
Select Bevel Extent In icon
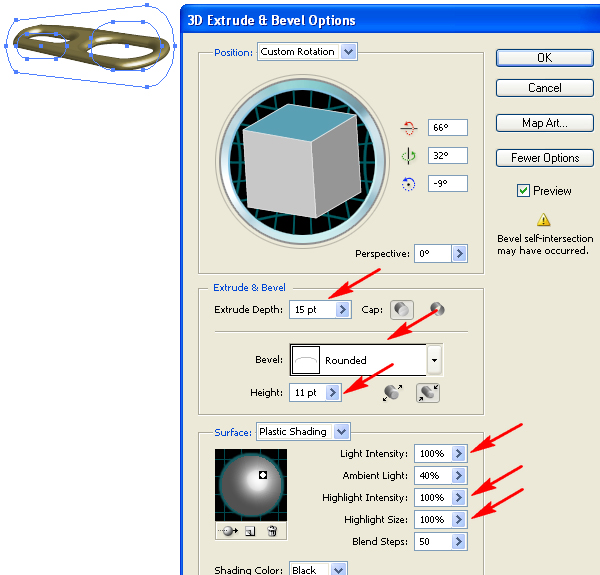pos(428,393)
